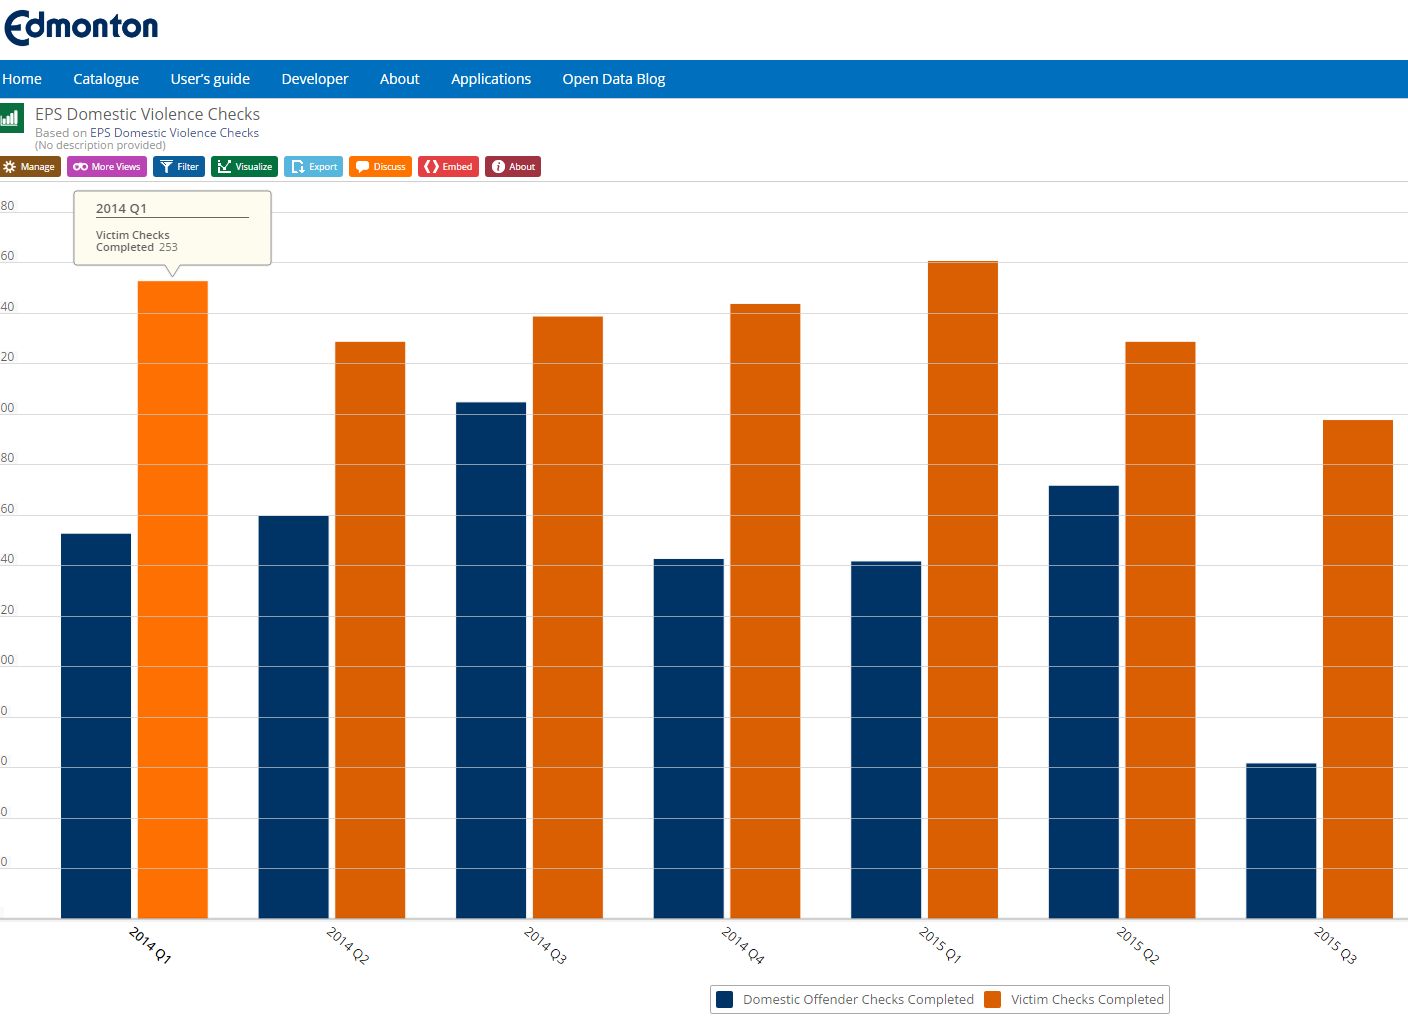
Task: Open the dark red About info button
Action: [x=513, y=167]
